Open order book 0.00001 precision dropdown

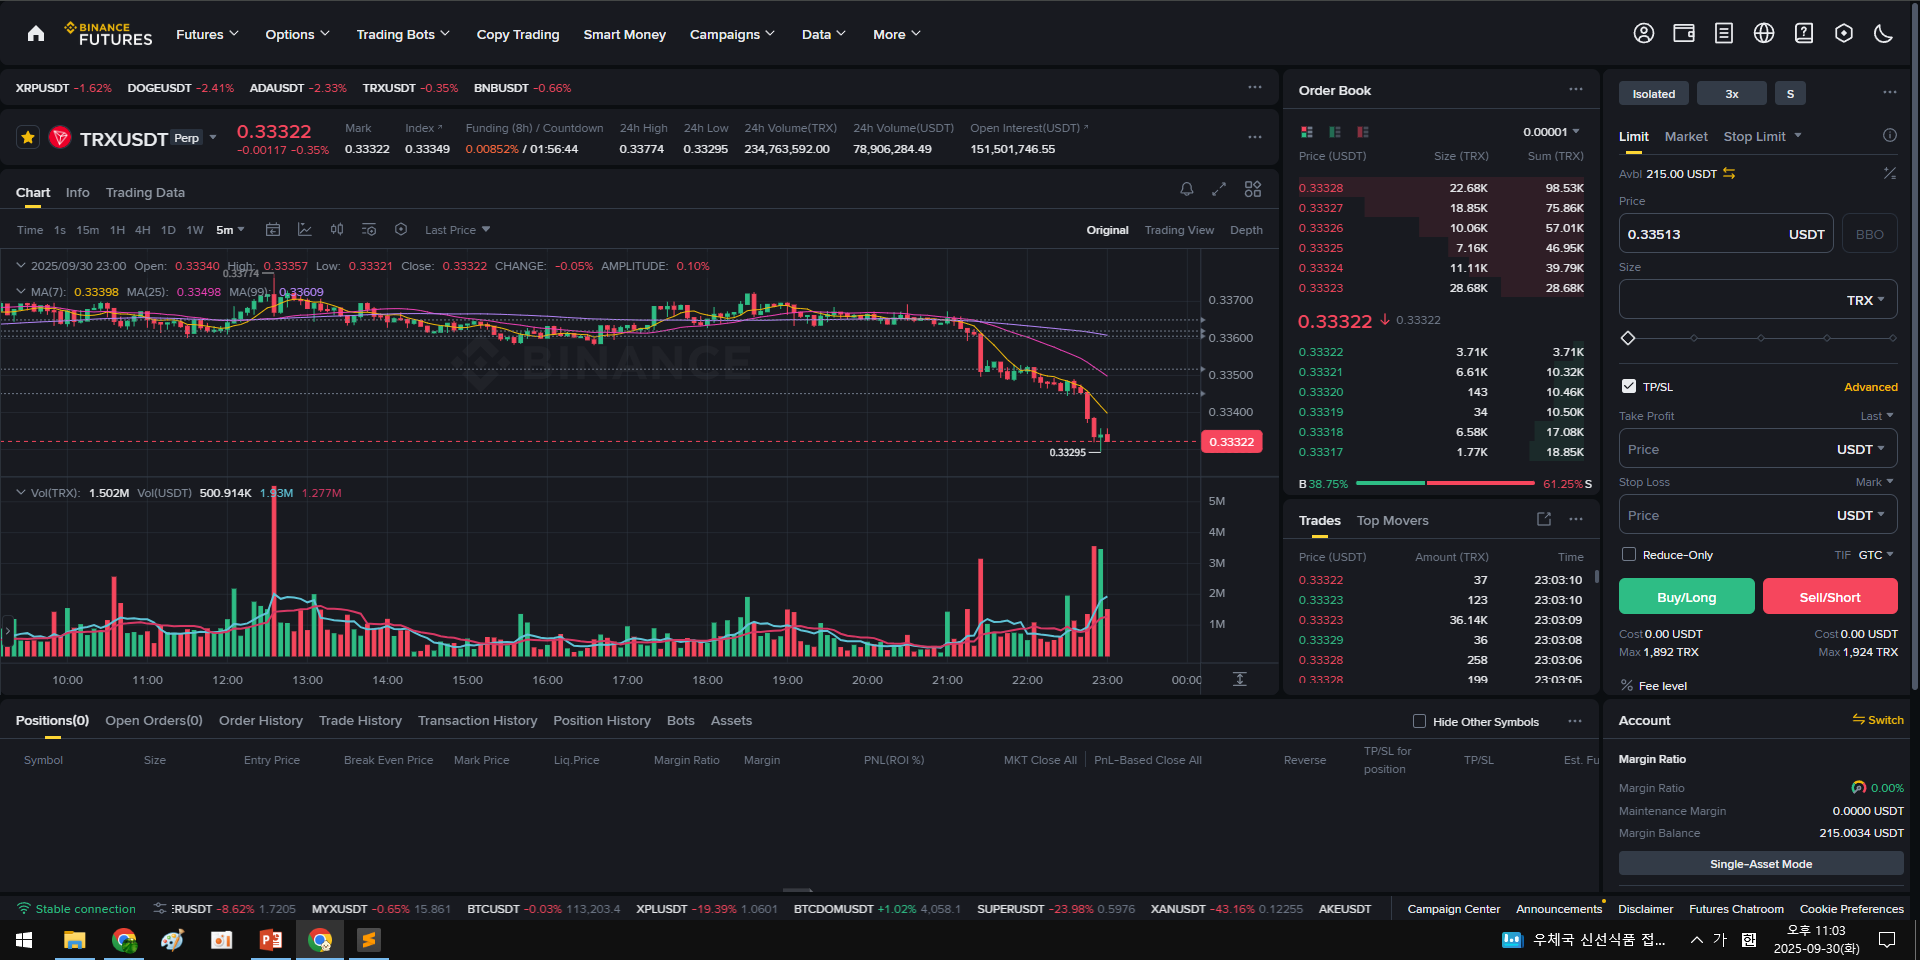point(1551,132)
